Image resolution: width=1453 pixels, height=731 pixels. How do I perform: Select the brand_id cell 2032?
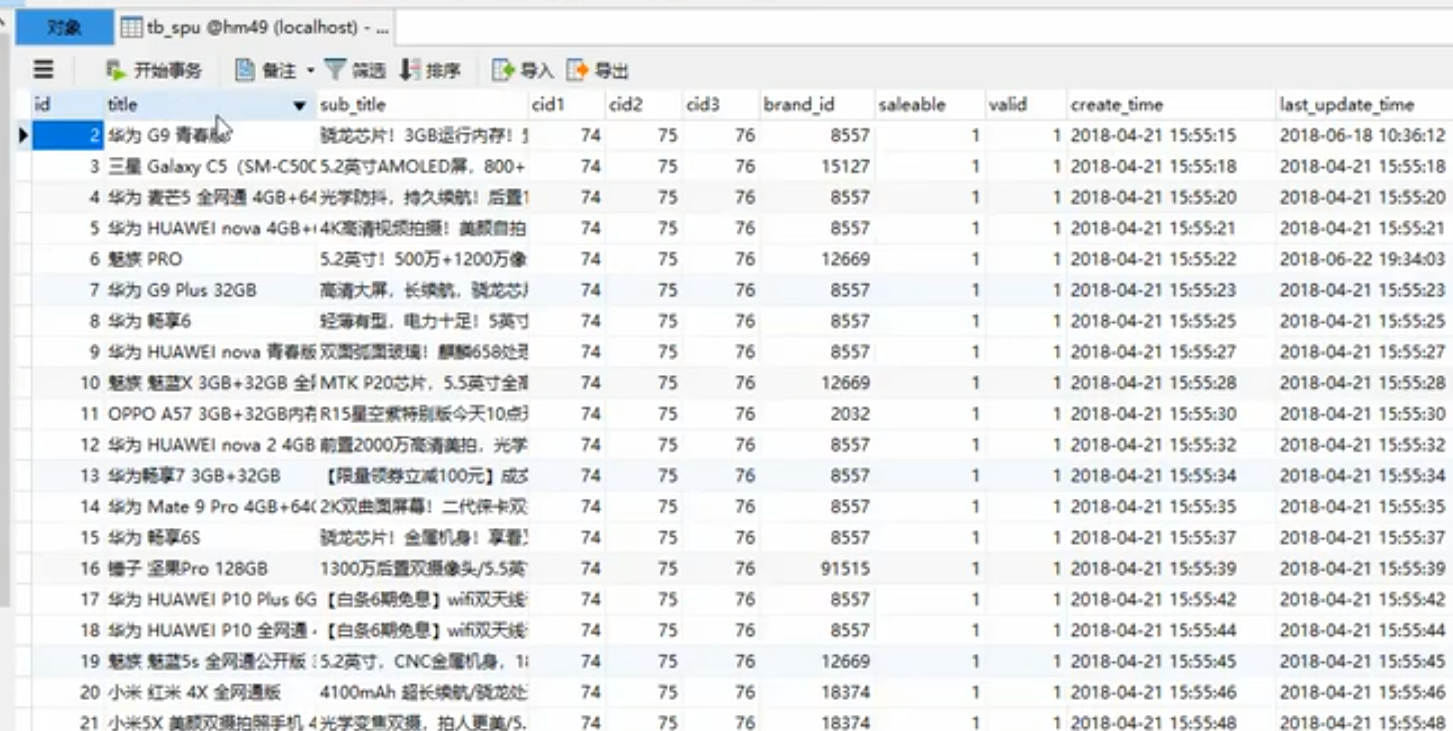[x=816, y=413]
